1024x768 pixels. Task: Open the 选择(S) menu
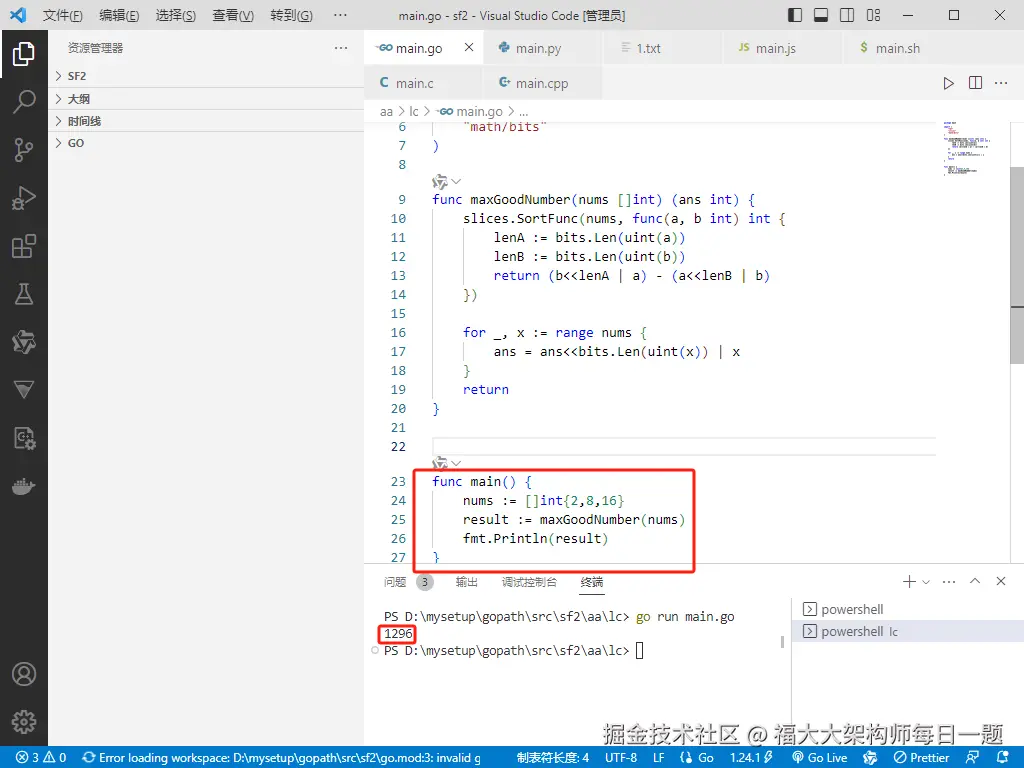click(176, 15)
